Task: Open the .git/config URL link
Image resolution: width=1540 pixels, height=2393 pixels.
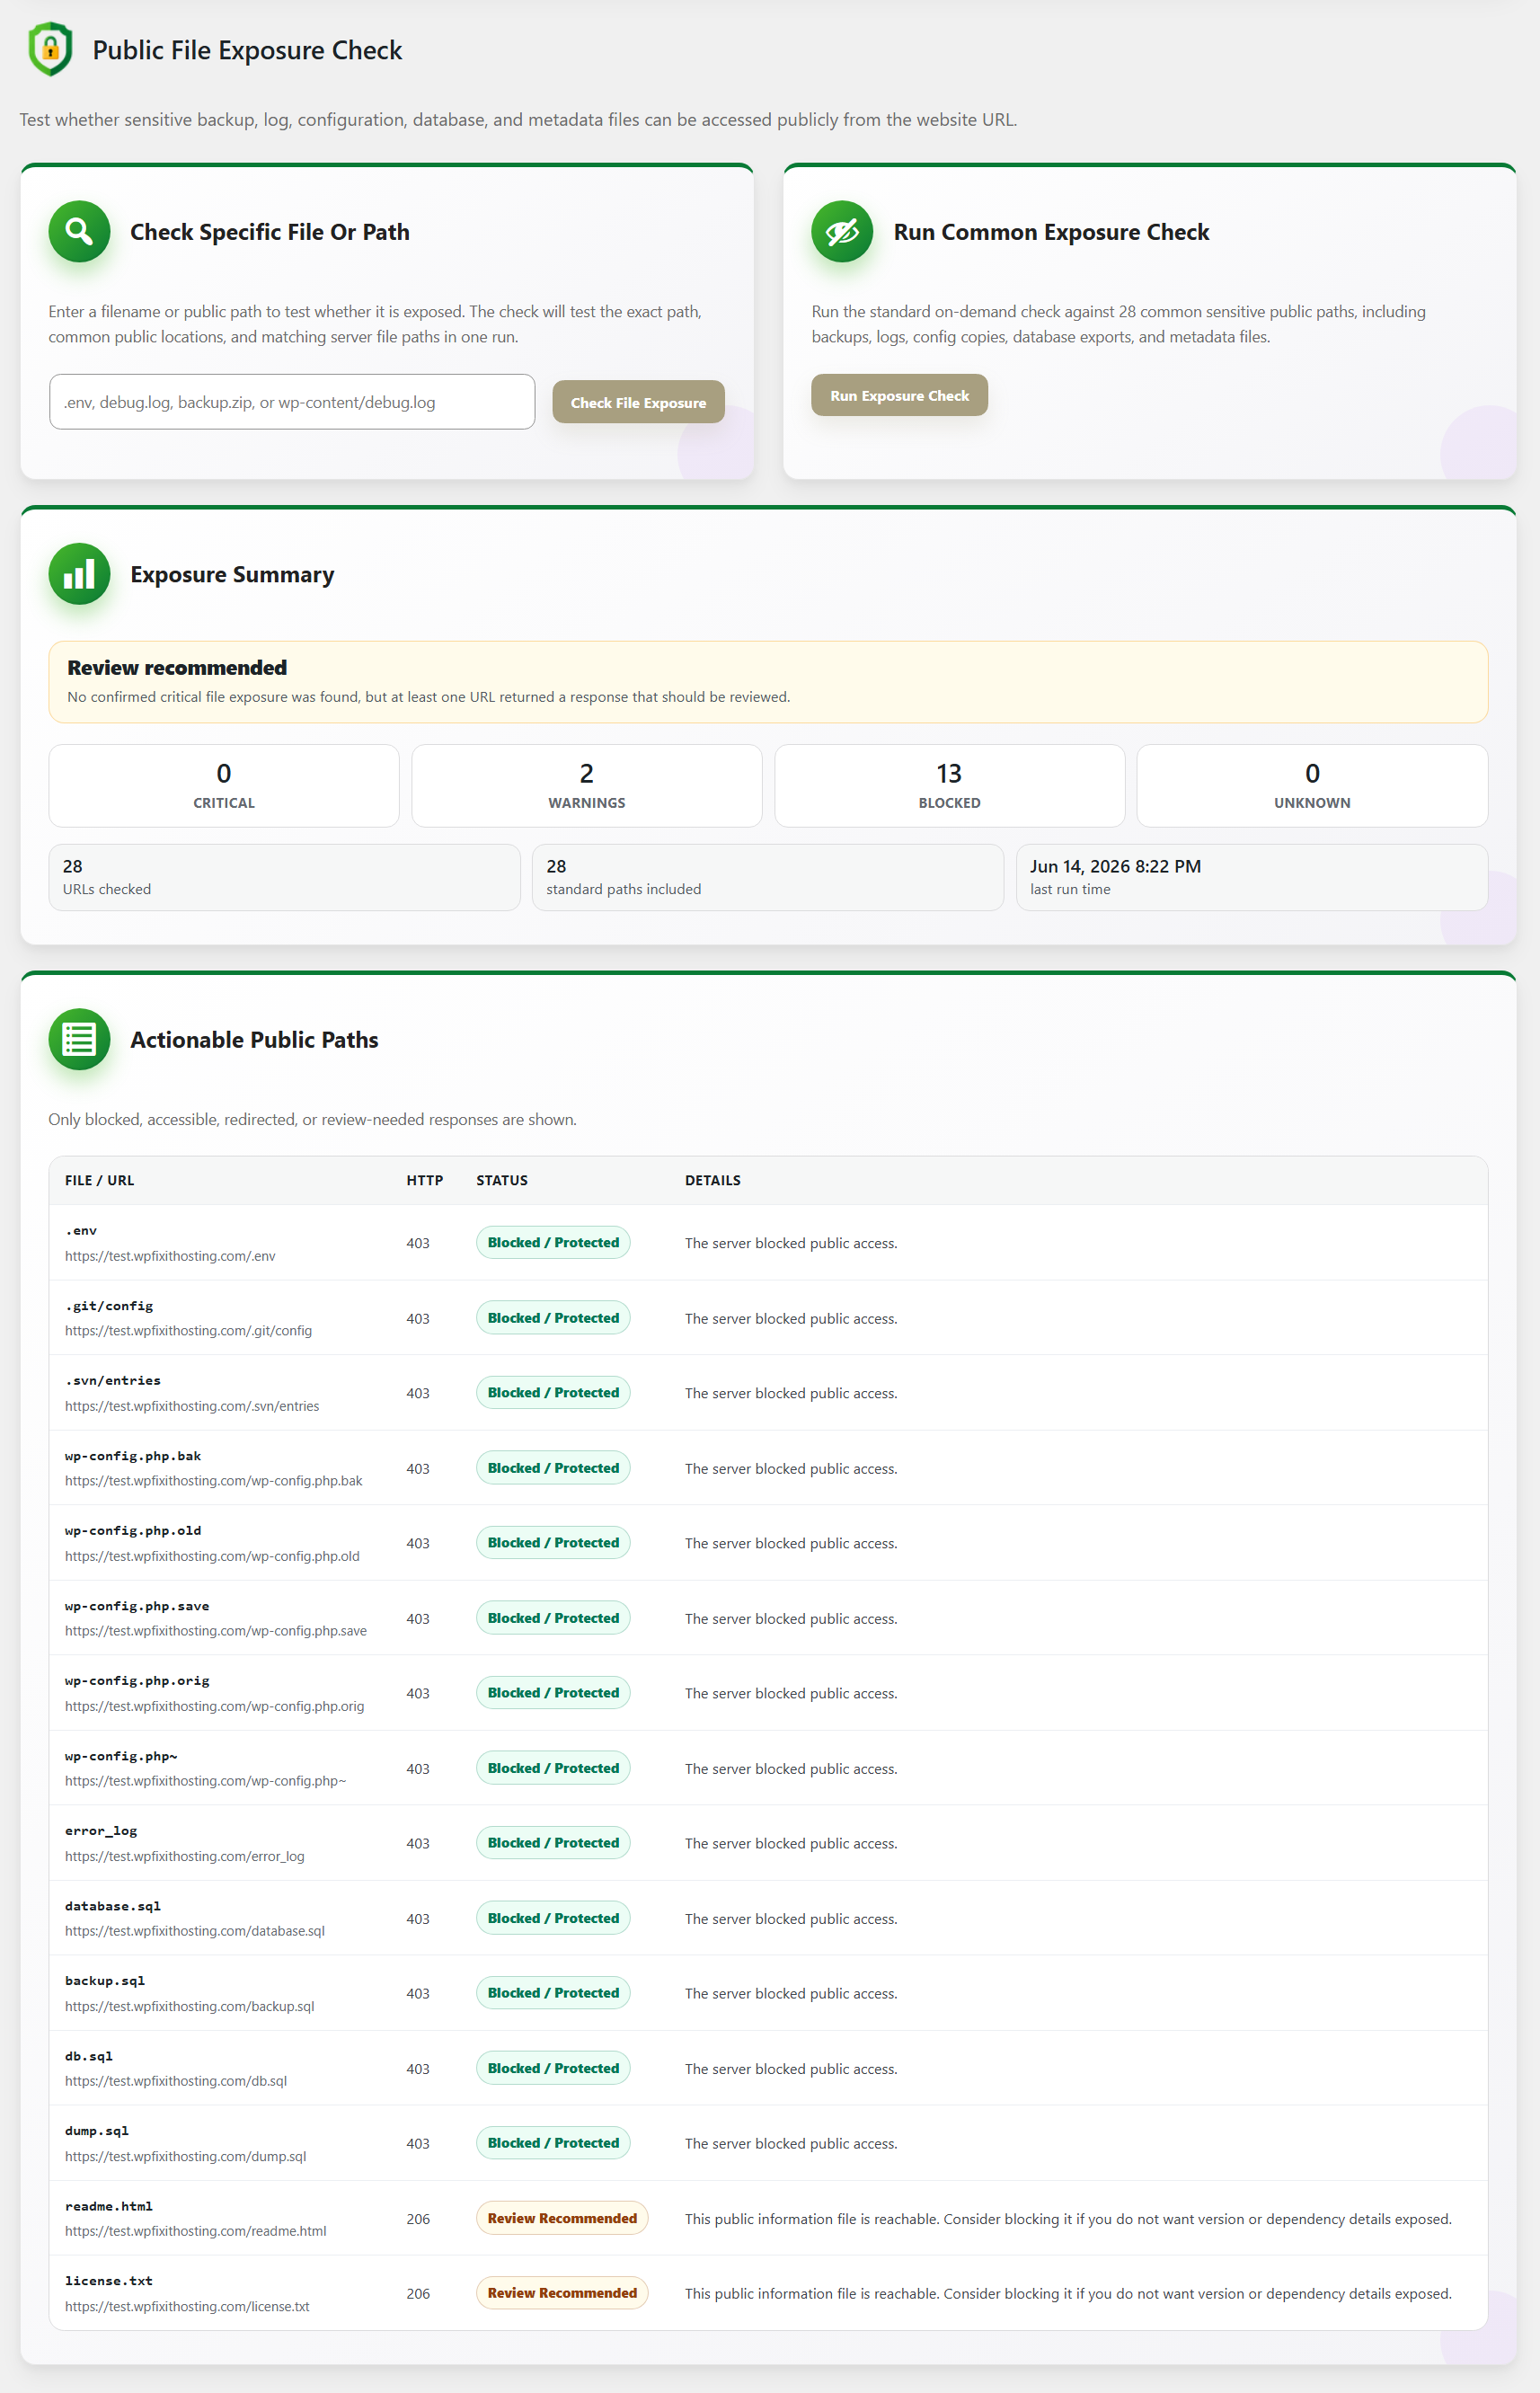Action: coord(188,1331)
